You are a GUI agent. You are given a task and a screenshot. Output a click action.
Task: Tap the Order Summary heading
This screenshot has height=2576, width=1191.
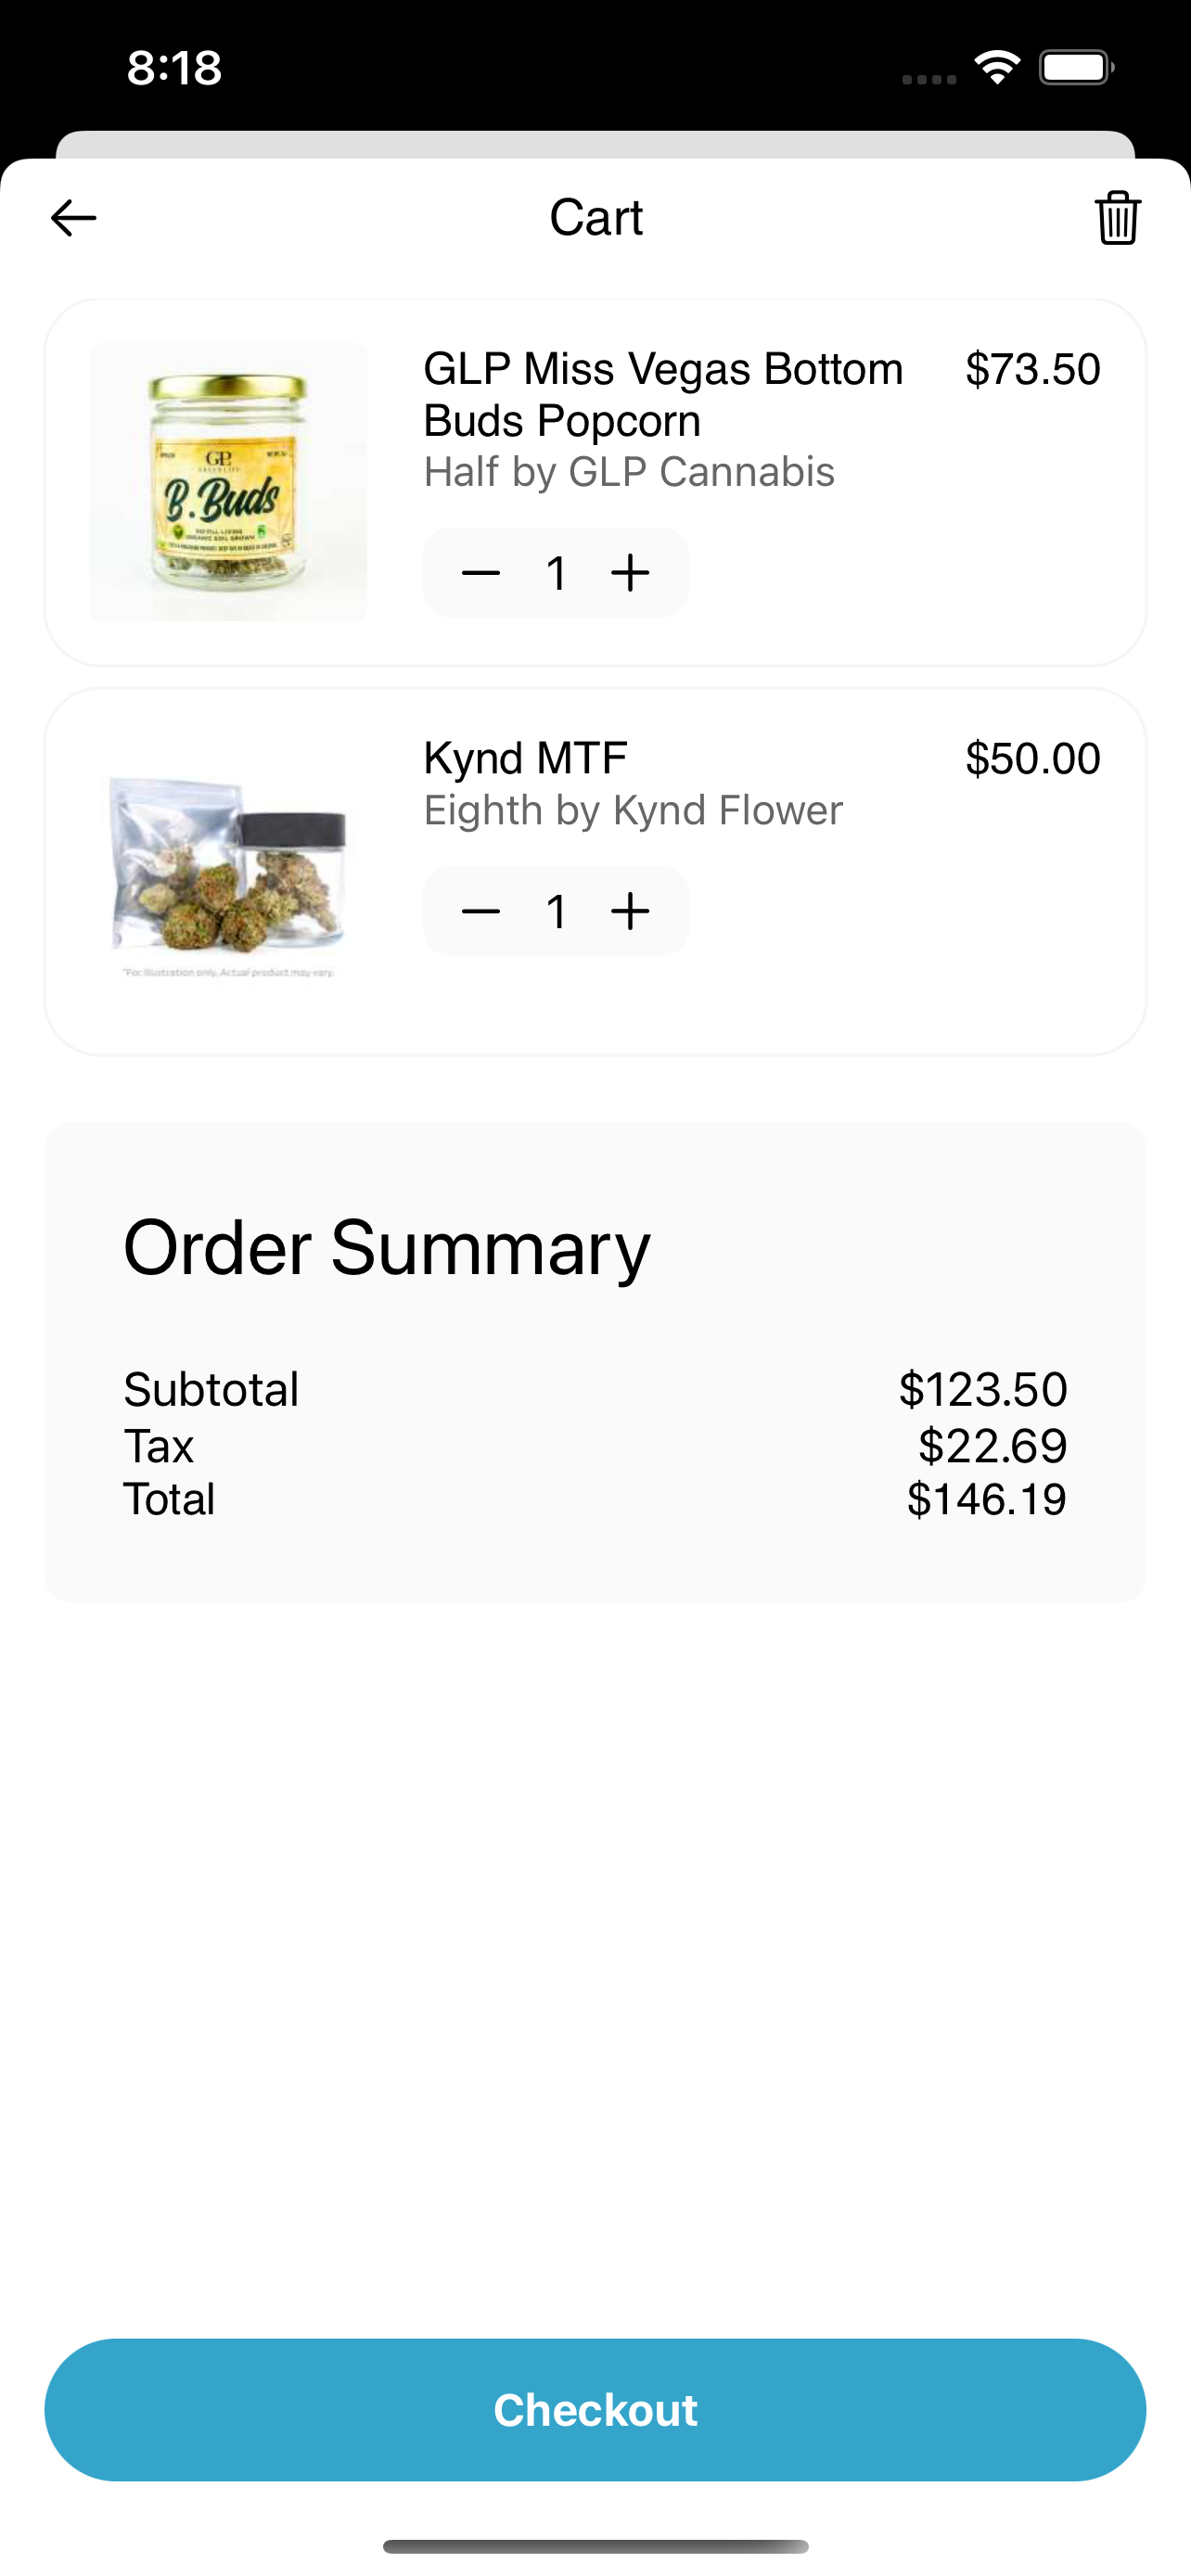pos(386,1248)
